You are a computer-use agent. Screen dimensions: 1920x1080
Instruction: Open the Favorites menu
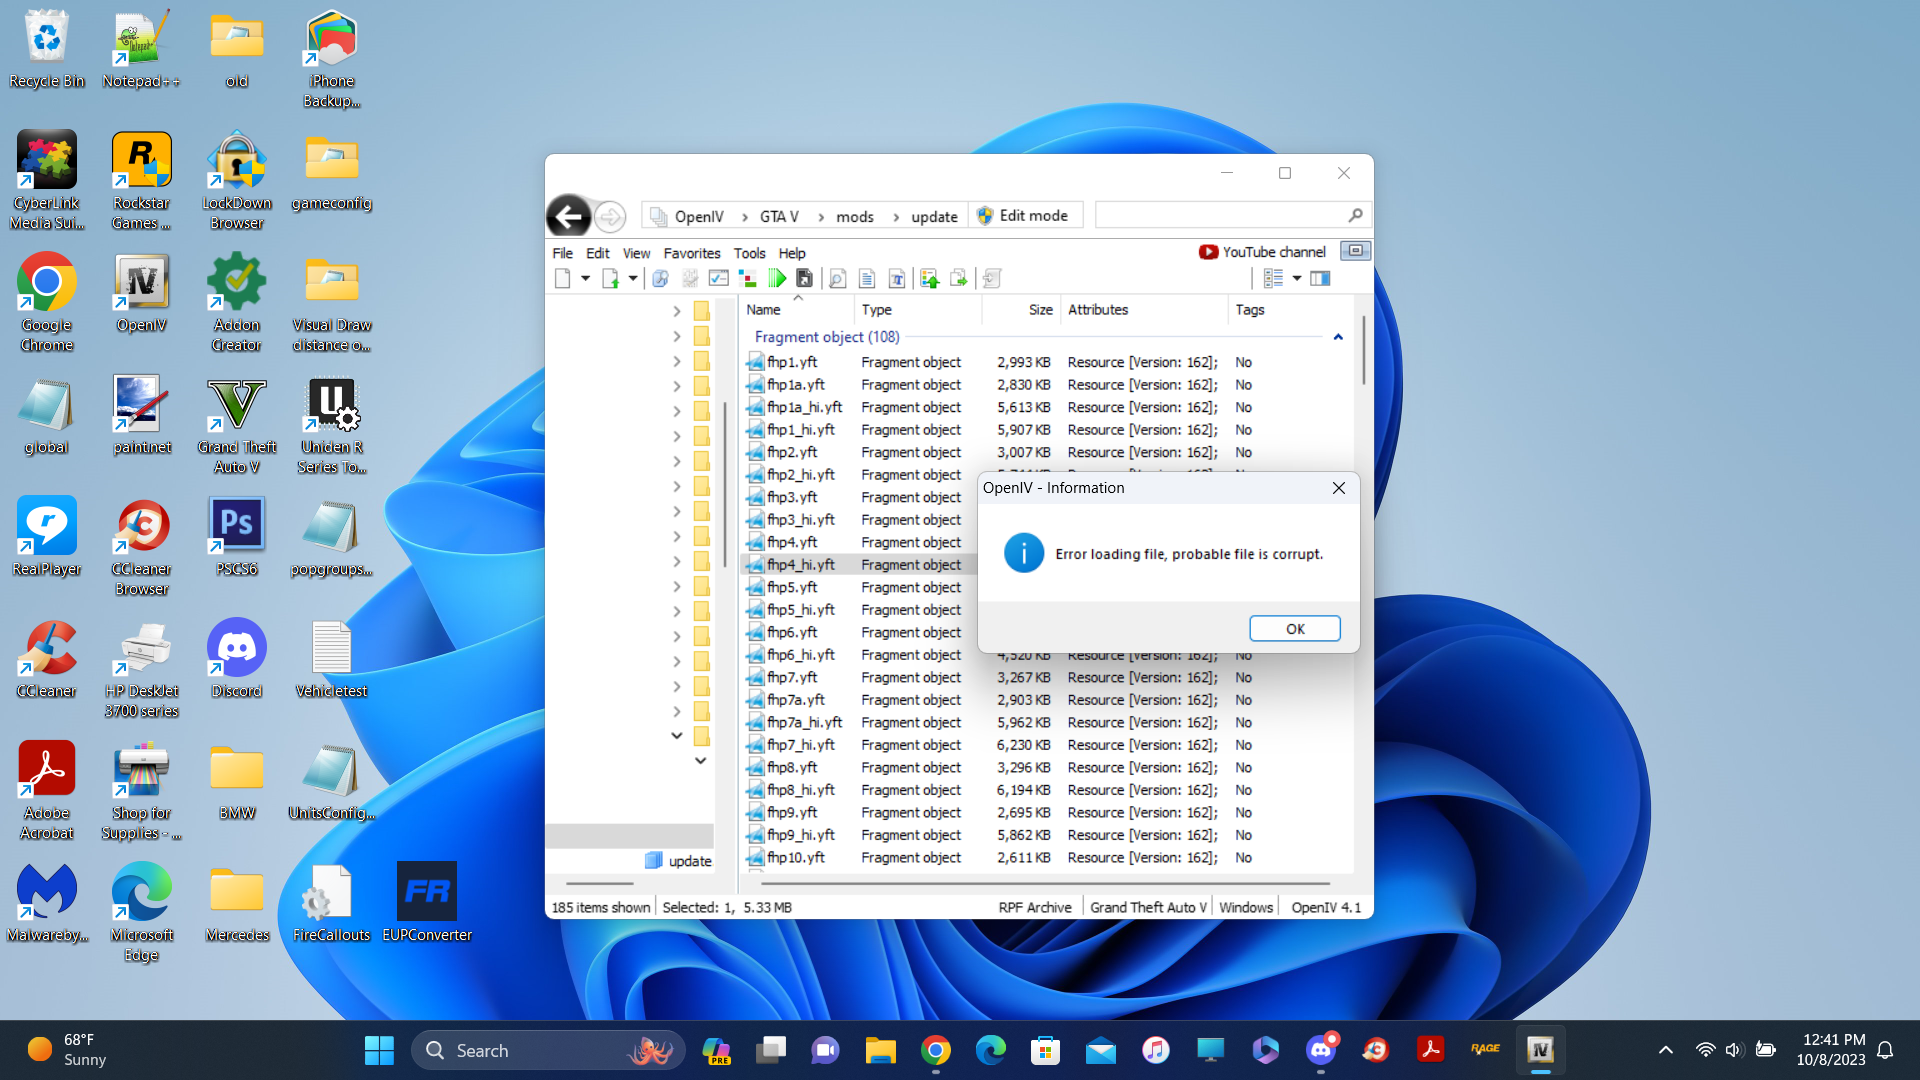(691, 253)
